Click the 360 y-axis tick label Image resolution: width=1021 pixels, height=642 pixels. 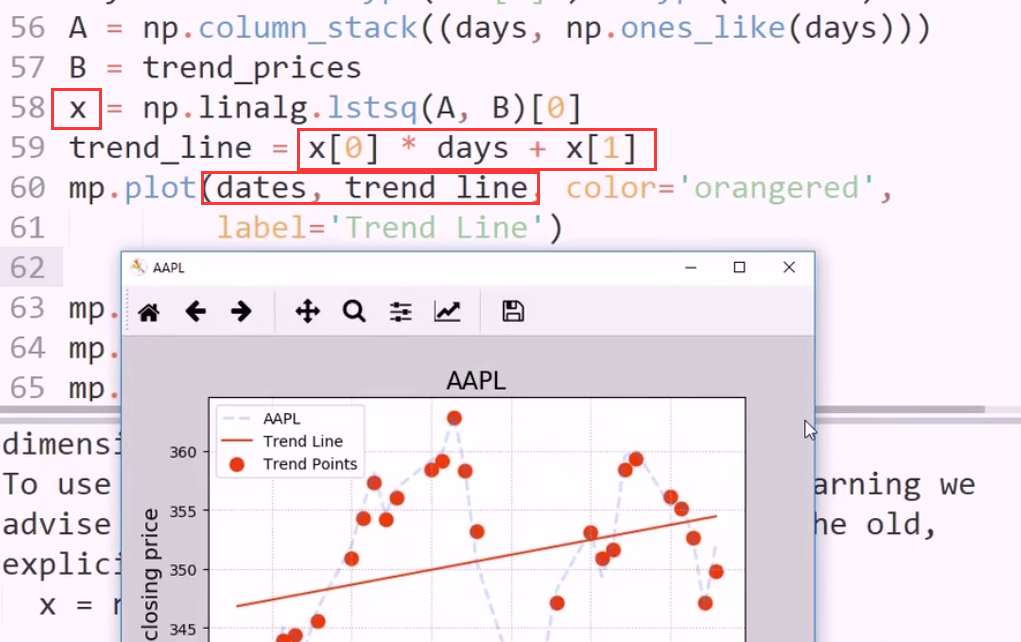click(183, 453)
